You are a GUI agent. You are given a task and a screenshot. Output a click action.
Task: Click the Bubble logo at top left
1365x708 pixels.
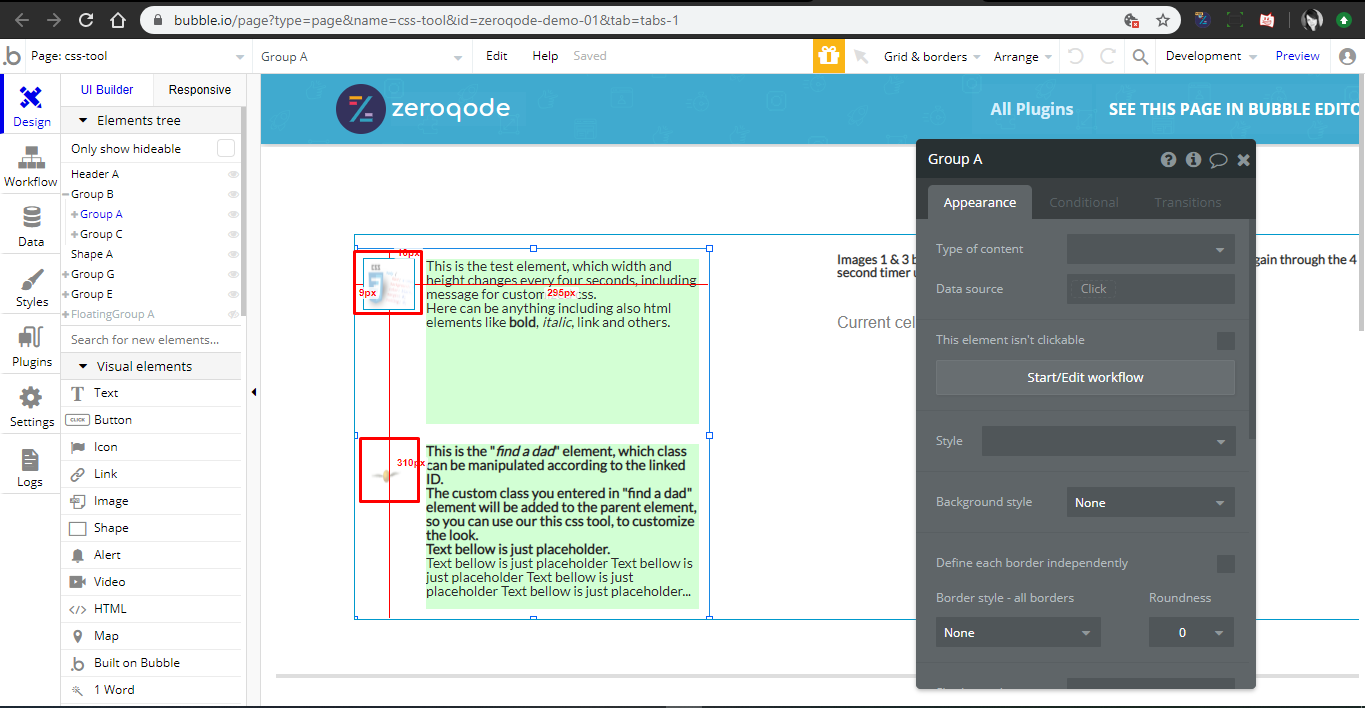[13, 57]
